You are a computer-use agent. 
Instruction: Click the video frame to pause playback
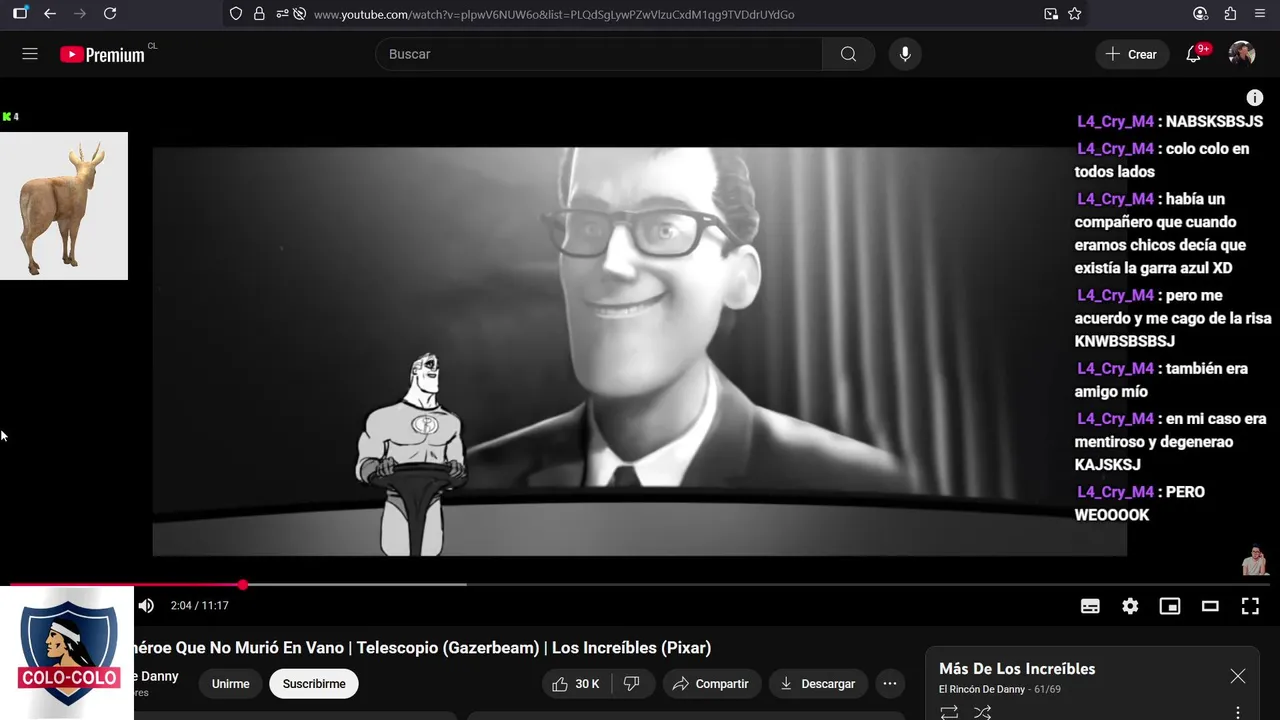(x=640, y=350)
